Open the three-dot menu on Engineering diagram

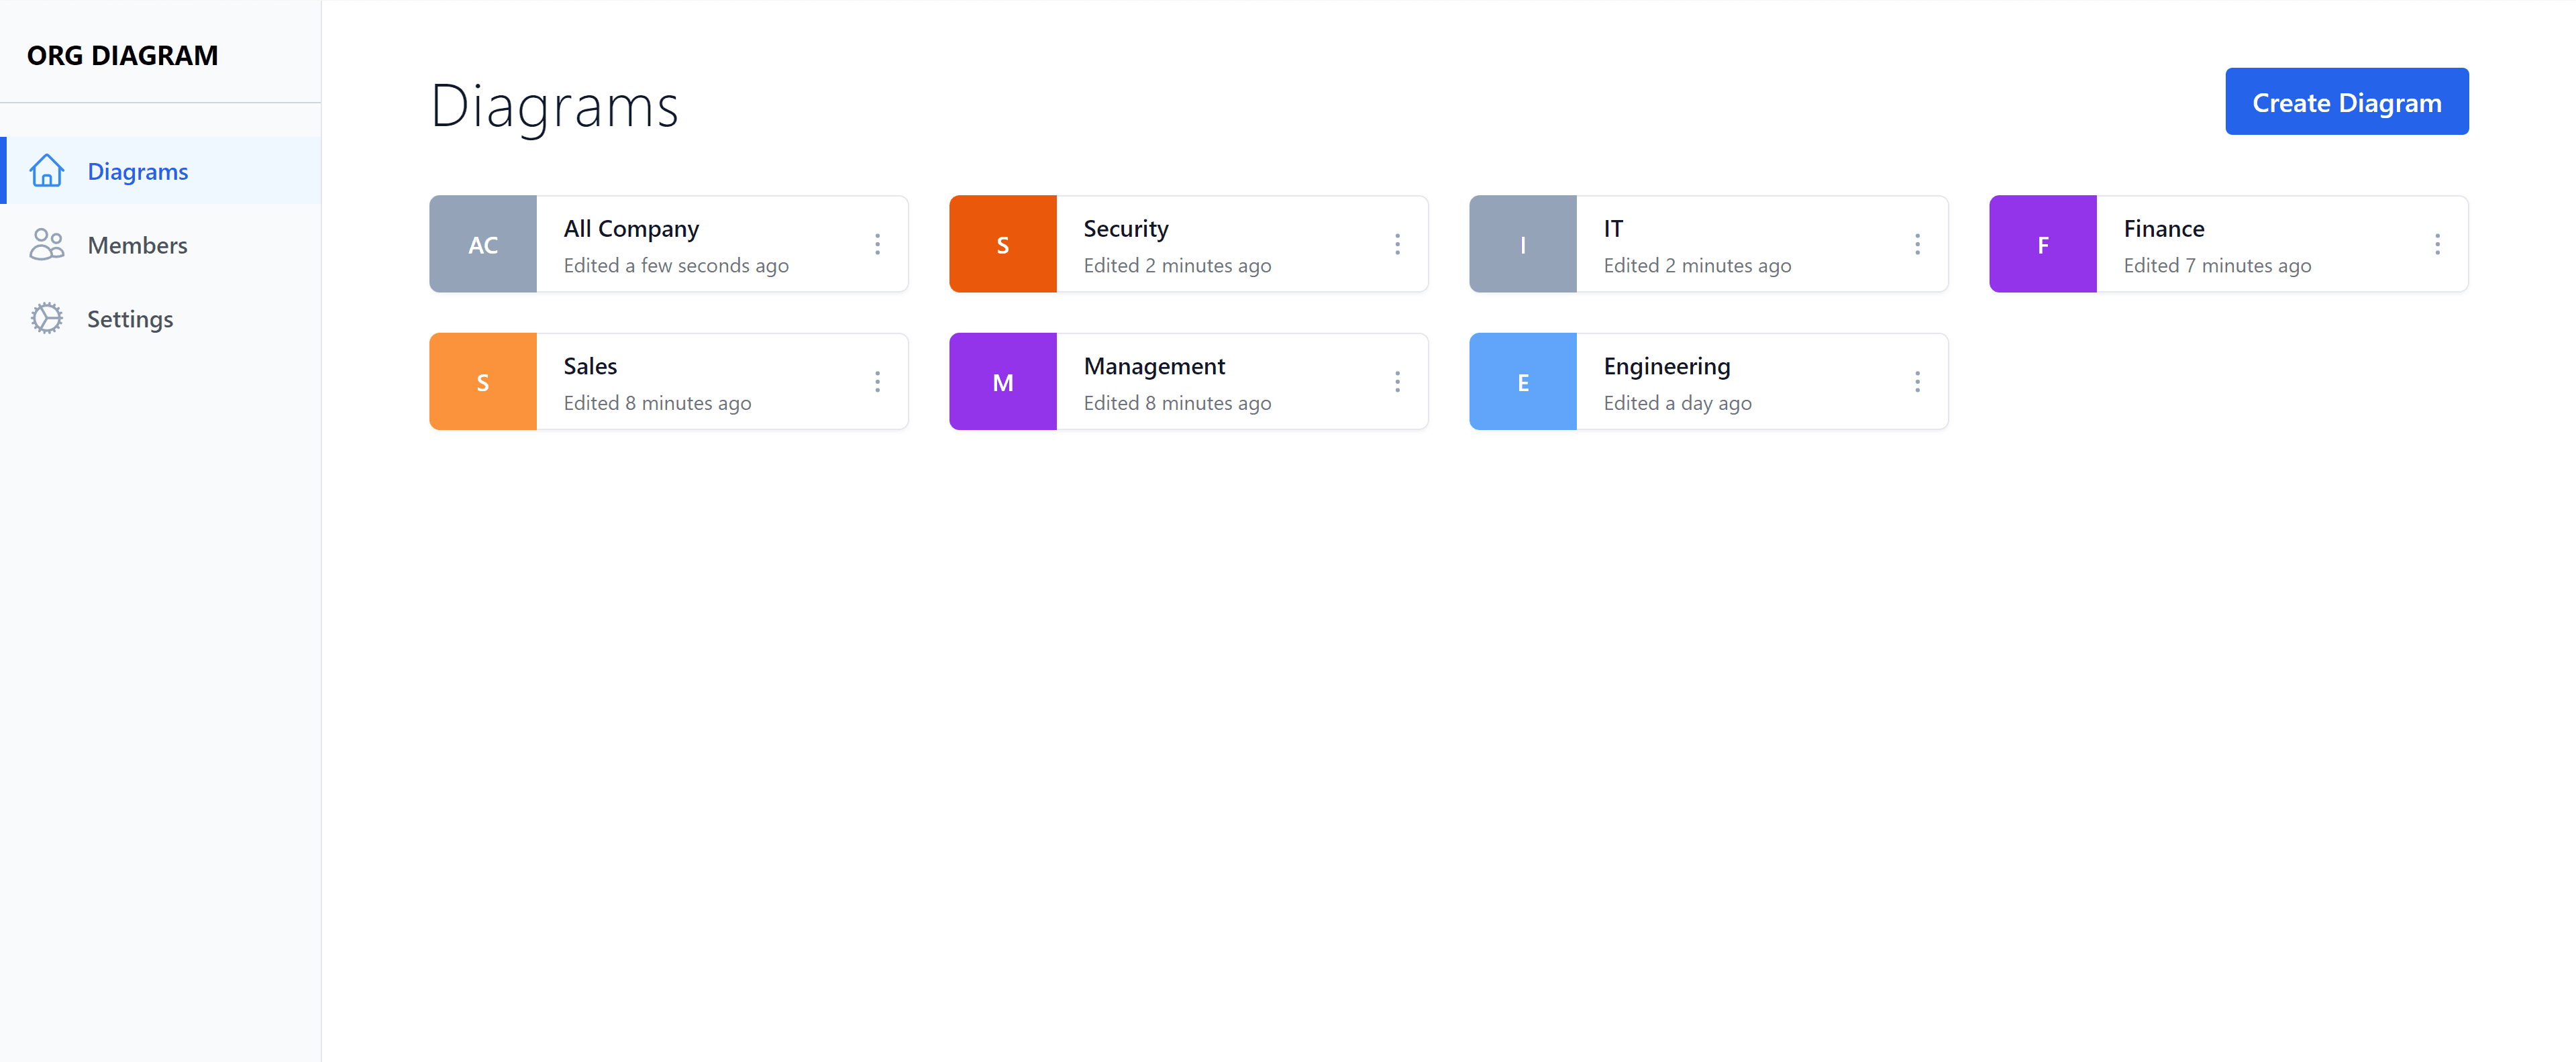(1917, 381)
